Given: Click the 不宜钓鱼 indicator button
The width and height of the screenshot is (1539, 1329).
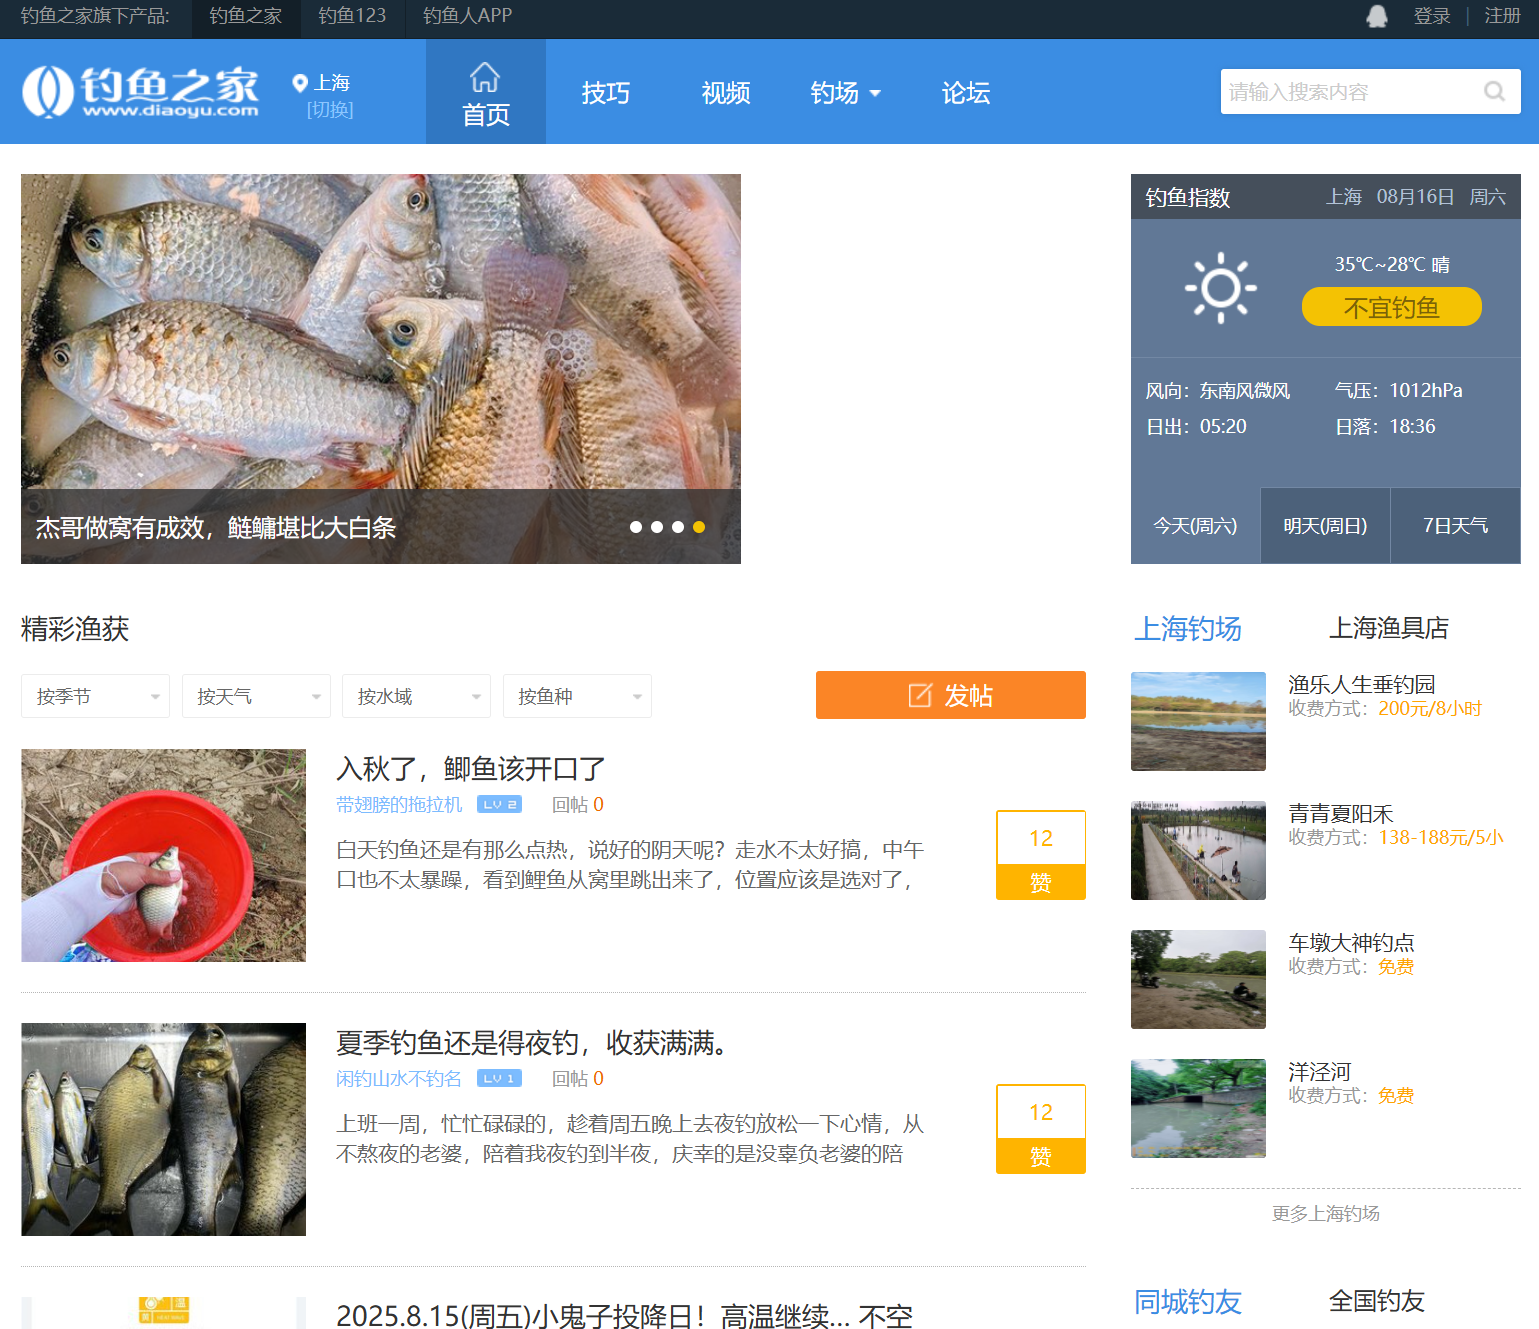Looking at the screenshot, I should coord(1391,307).
